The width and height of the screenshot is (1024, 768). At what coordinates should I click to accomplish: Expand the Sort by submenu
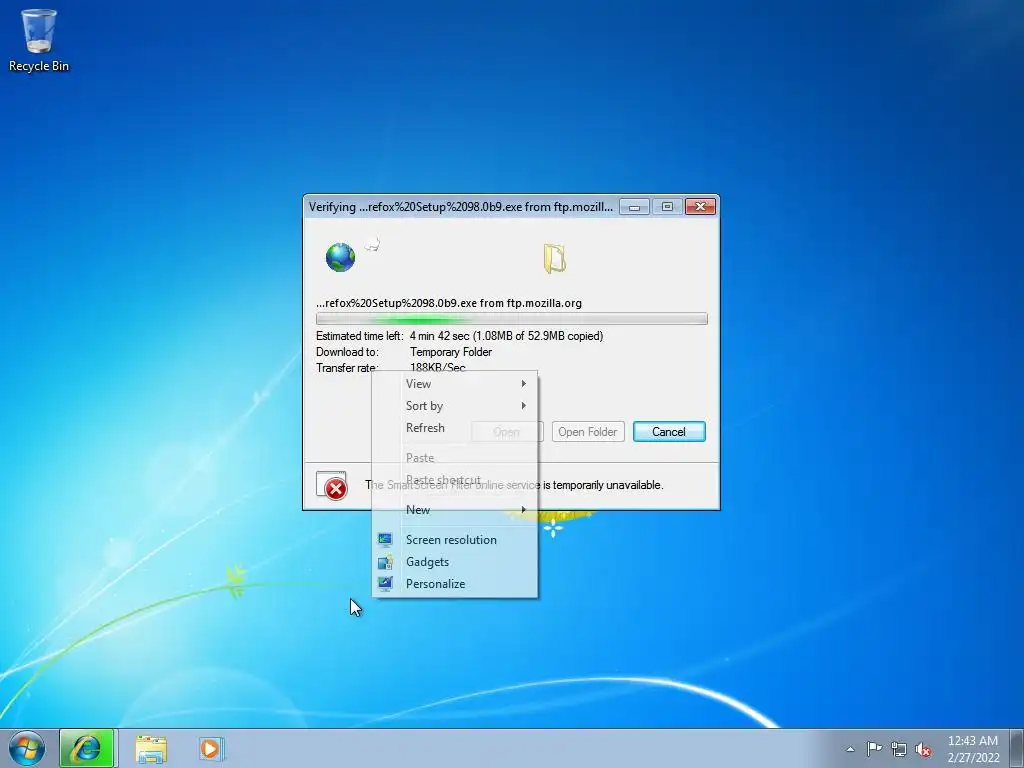[455, 406]
